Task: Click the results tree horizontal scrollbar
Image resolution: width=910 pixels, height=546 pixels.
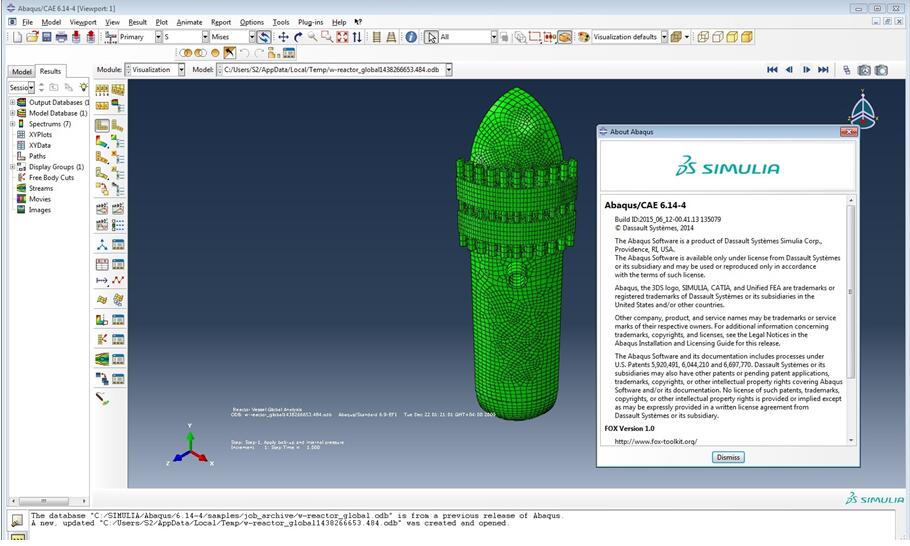Action: click(x=44, y=501)
